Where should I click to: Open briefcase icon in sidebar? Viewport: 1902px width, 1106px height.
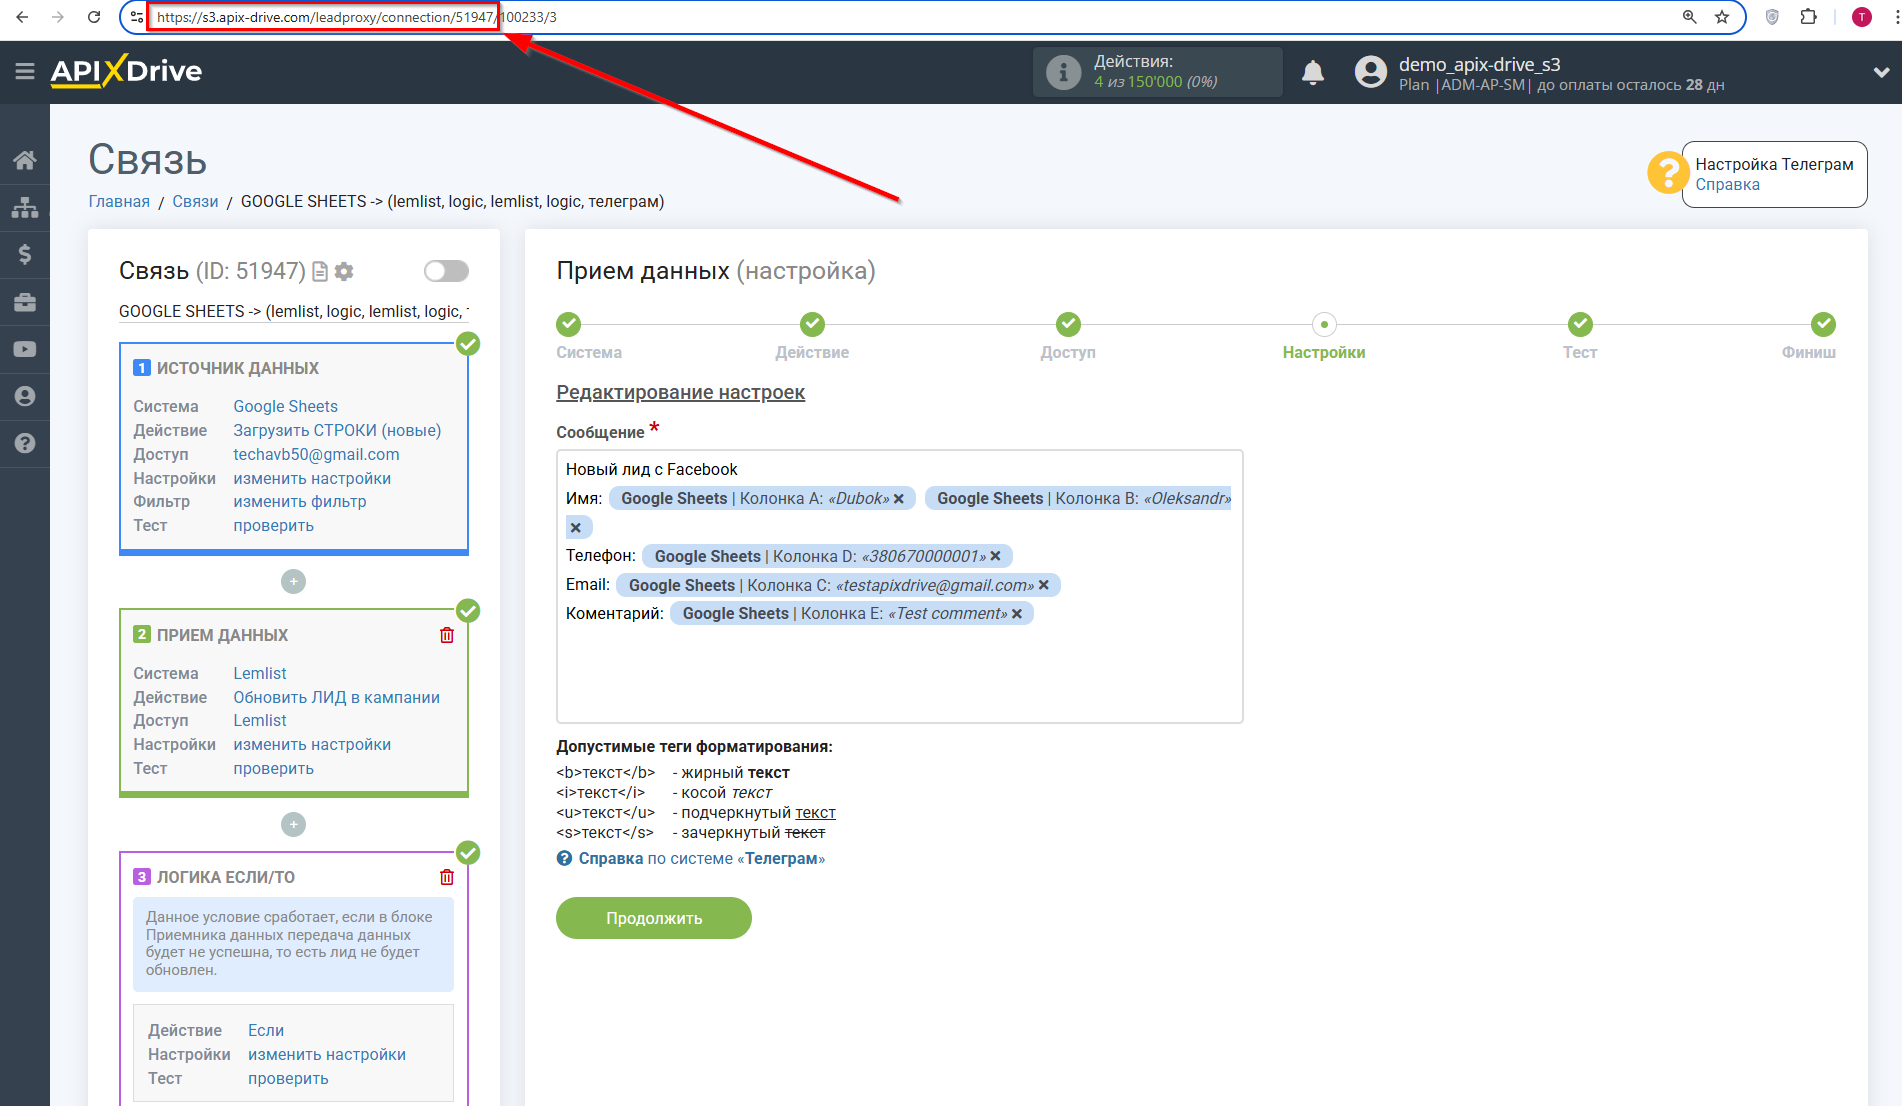(25, 302)
